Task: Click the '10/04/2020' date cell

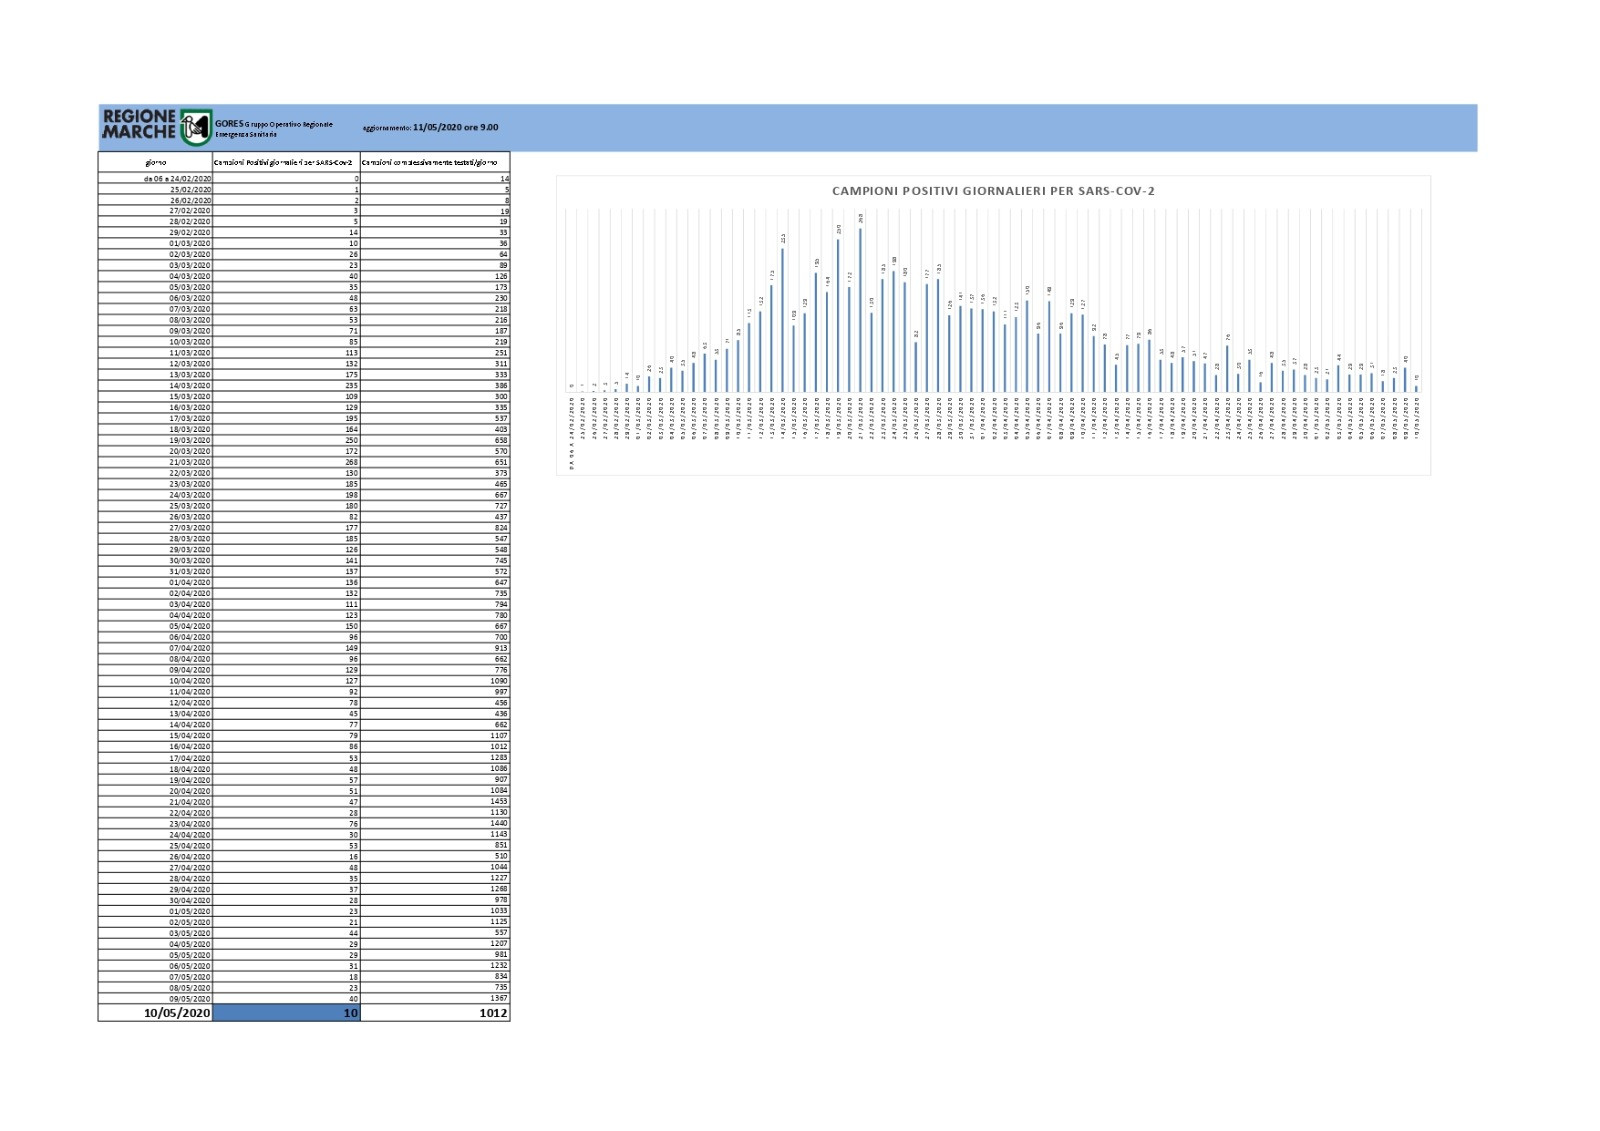Action: click(156, 681)
